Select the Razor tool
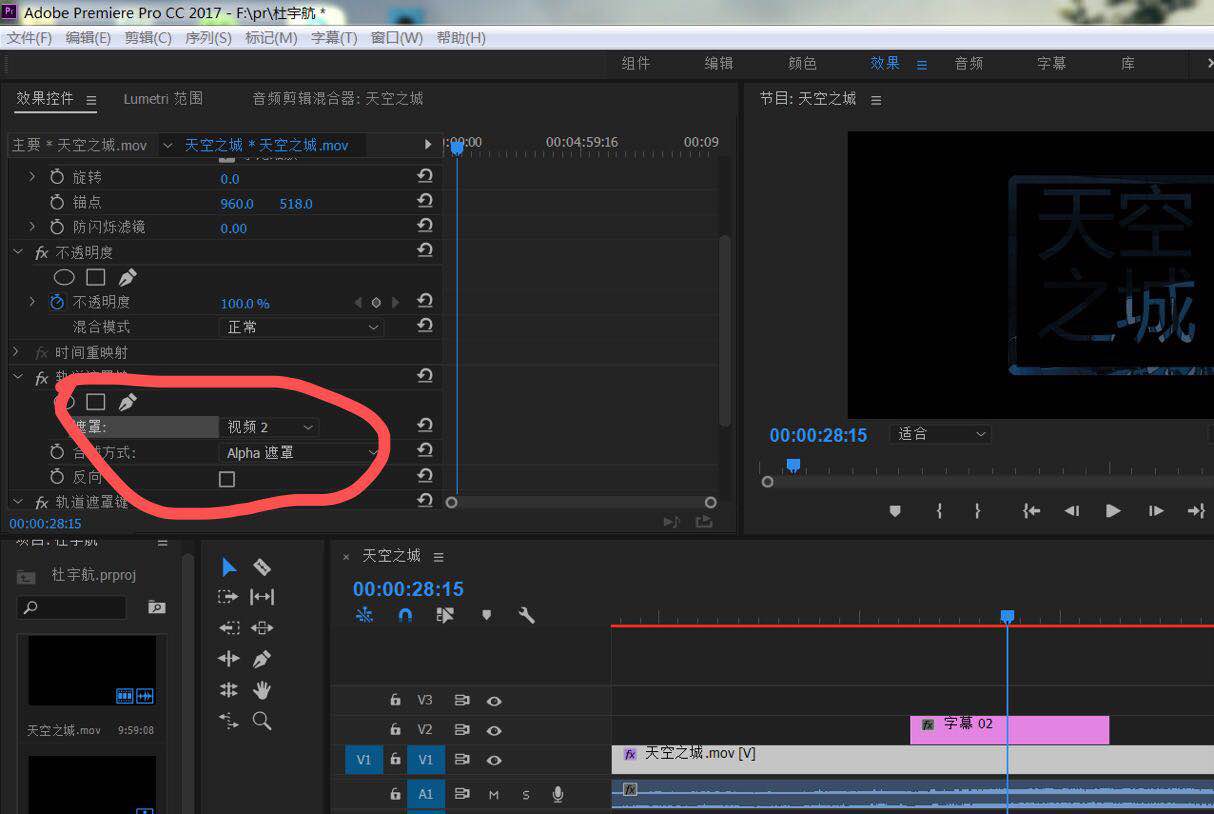1214x814 pixels. [262, 567]
